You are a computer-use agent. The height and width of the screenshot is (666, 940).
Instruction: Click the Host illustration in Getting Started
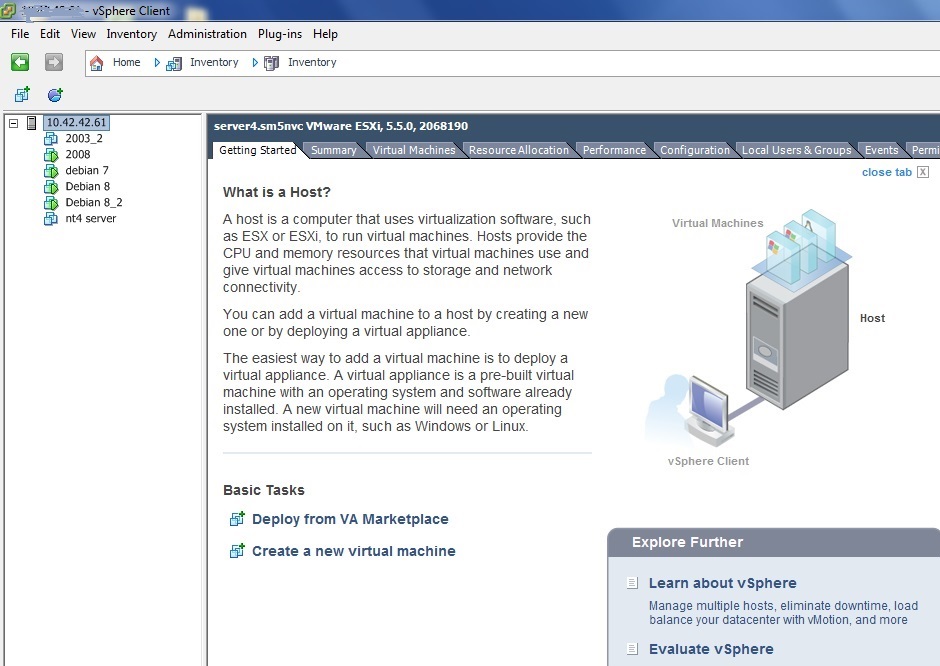coord(797,336)
